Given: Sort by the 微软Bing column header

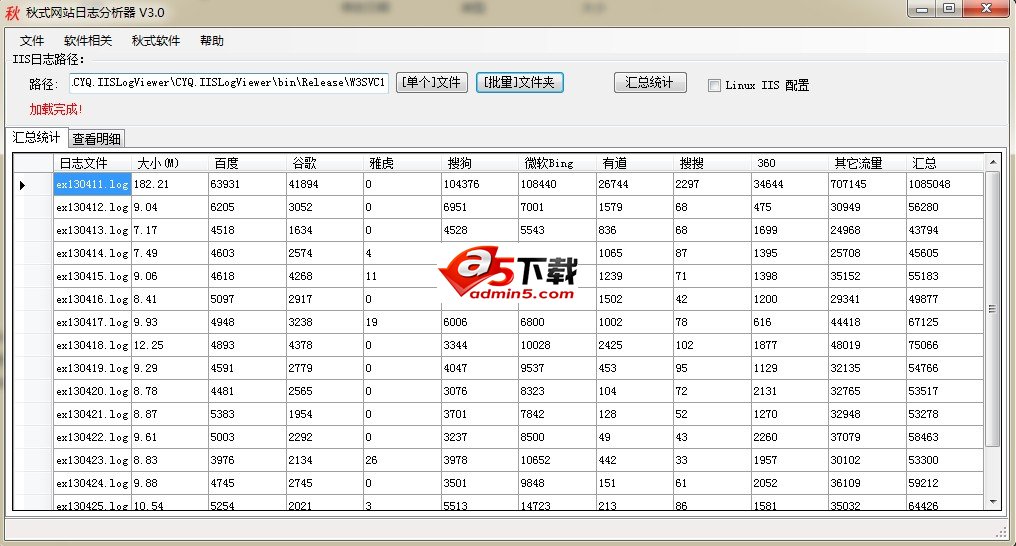Looking at the screenshot, I should pos(557,163).
